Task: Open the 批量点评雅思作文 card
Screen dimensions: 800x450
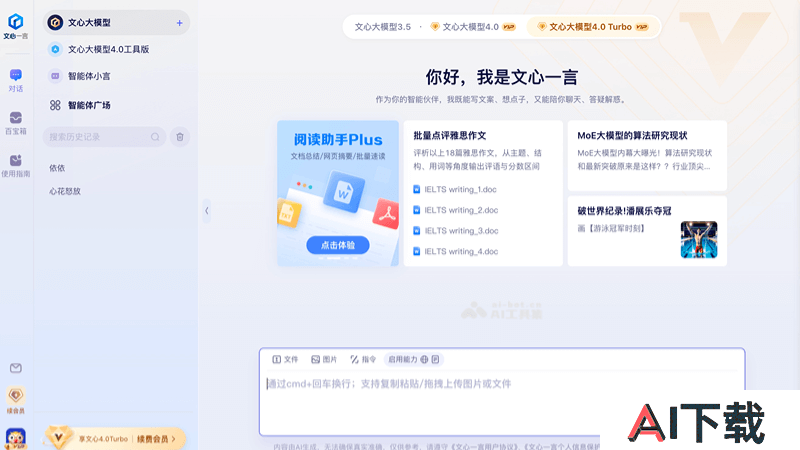Action: [483, 193]
